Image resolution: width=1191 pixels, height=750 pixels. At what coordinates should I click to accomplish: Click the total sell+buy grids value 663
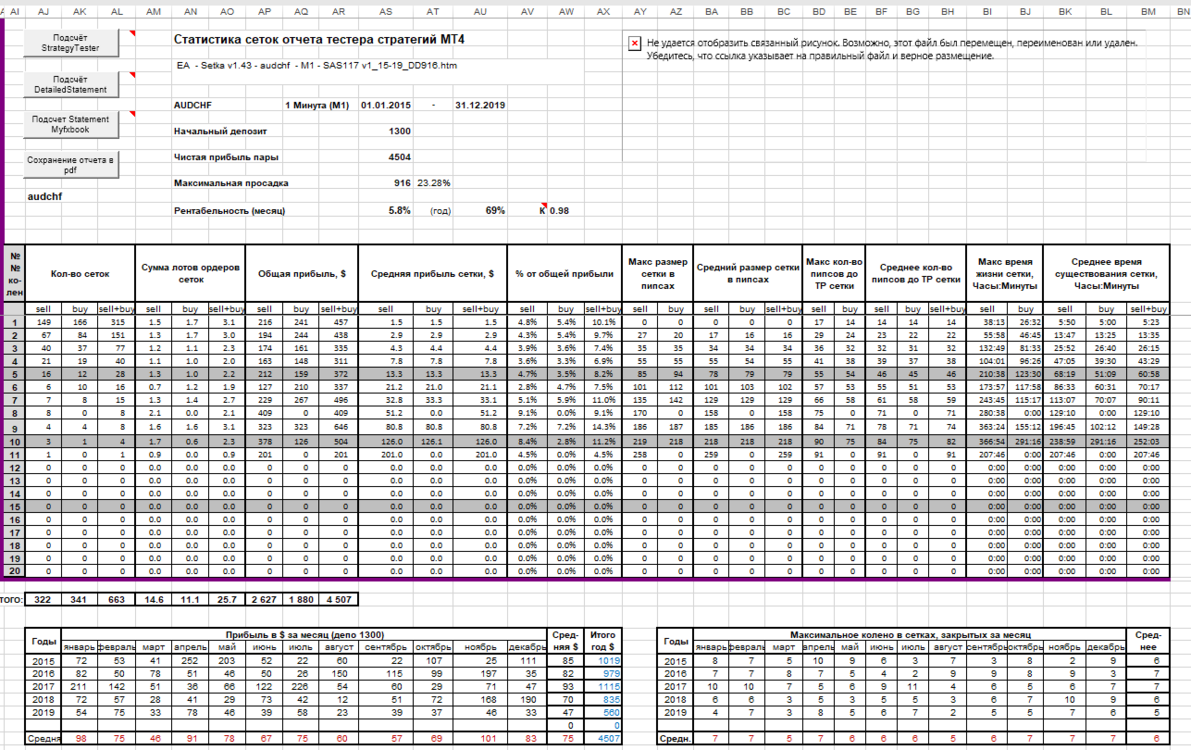tap(116, 600)
